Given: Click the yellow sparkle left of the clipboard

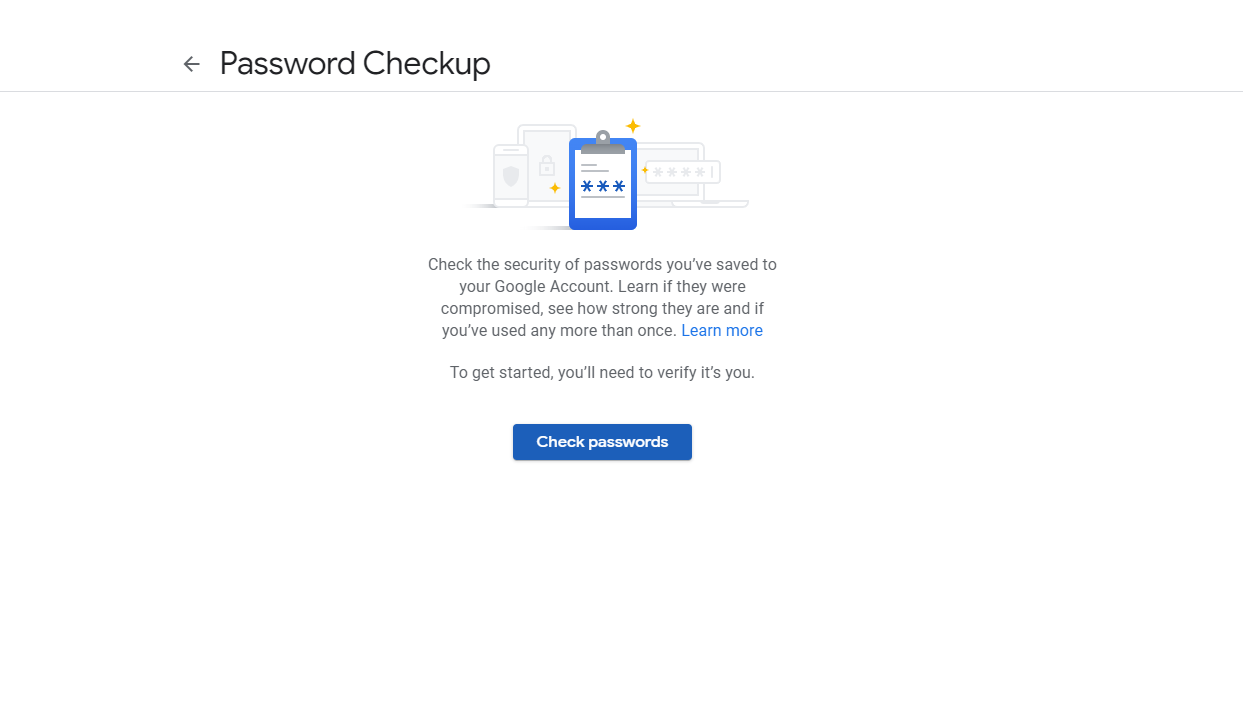Looking at the screenshot, I should click(555, 188).
